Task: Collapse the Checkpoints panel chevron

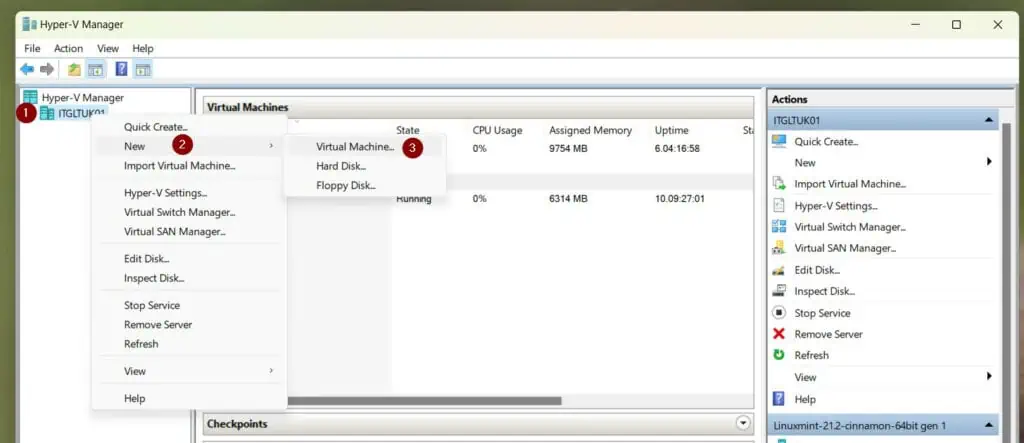Action: coord(742,424)
